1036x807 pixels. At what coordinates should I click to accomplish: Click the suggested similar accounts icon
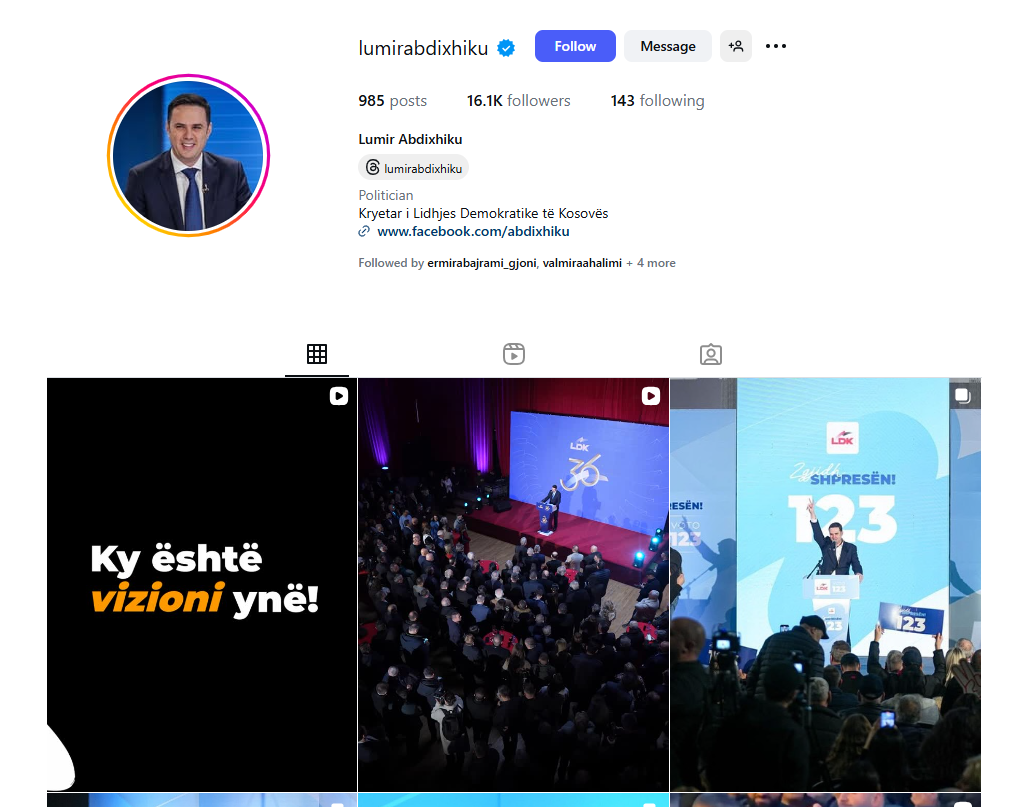[x=736, y=46]
